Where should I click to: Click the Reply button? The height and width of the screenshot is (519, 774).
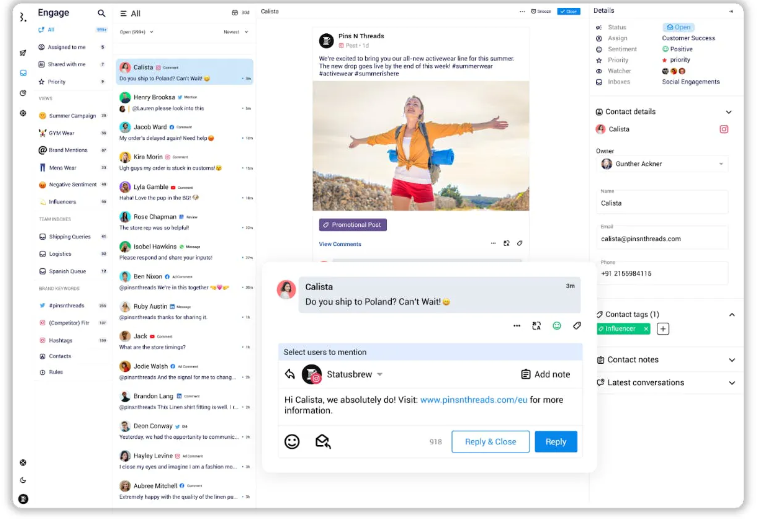pos(556,442)
